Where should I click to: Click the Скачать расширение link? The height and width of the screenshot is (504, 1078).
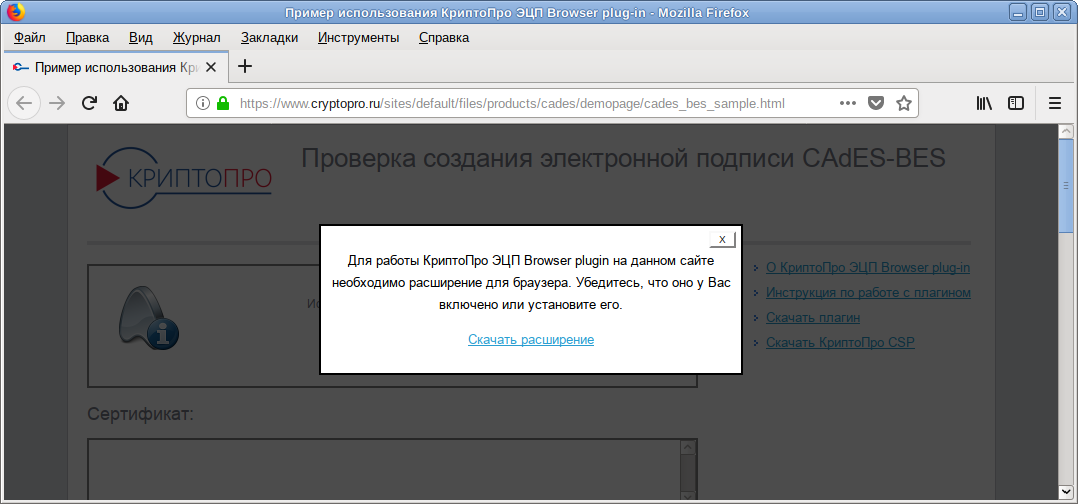(531, 339)
